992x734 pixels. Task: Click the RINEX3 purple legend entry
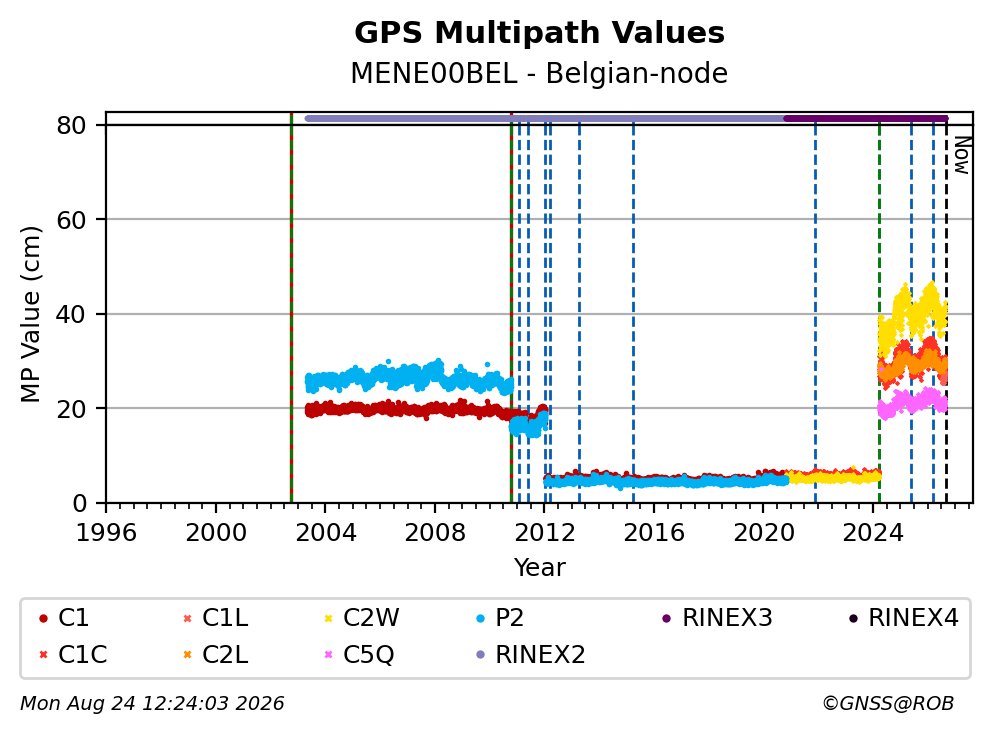(717, 618)
